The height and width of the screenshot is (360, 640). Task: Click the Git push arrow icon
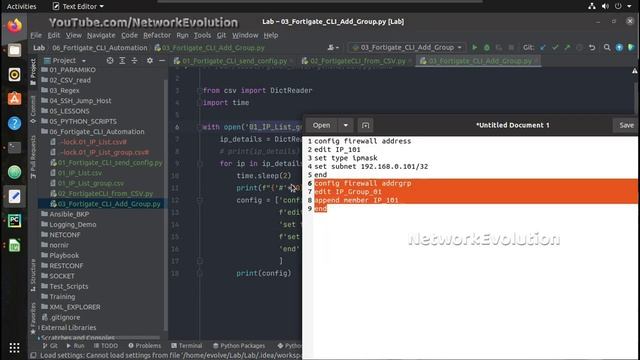click(x=567, y=47)
